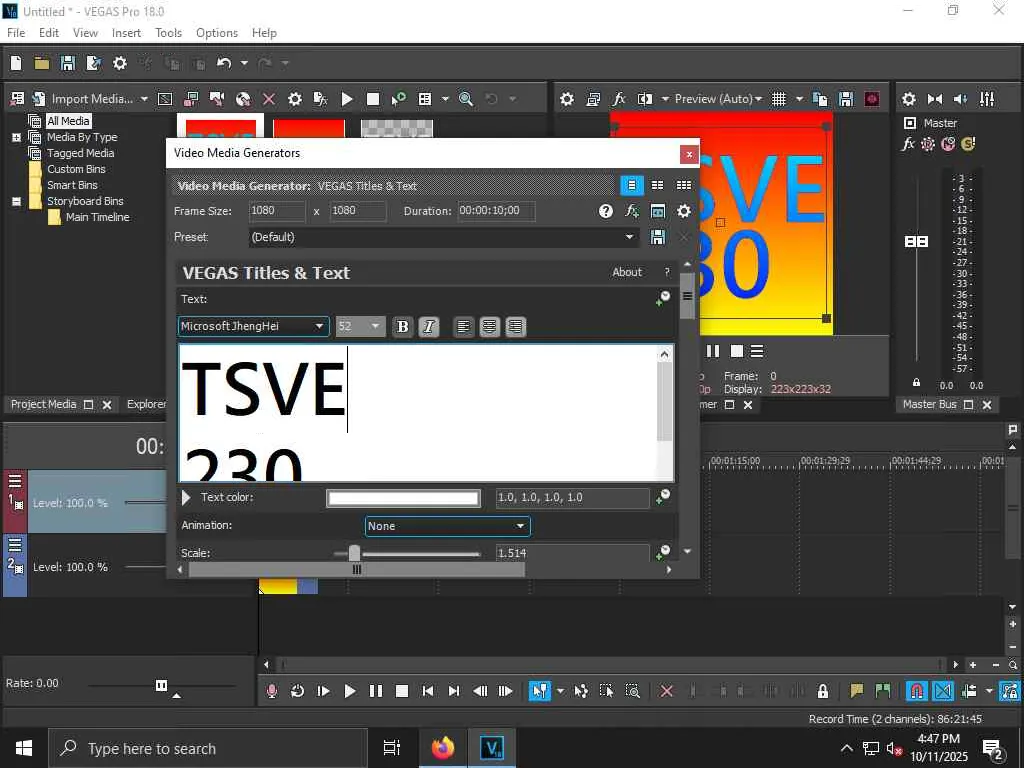1024x768 pixels.
Task: Toggle the Master Bus lock fader channels
Action: click(916, 382)
